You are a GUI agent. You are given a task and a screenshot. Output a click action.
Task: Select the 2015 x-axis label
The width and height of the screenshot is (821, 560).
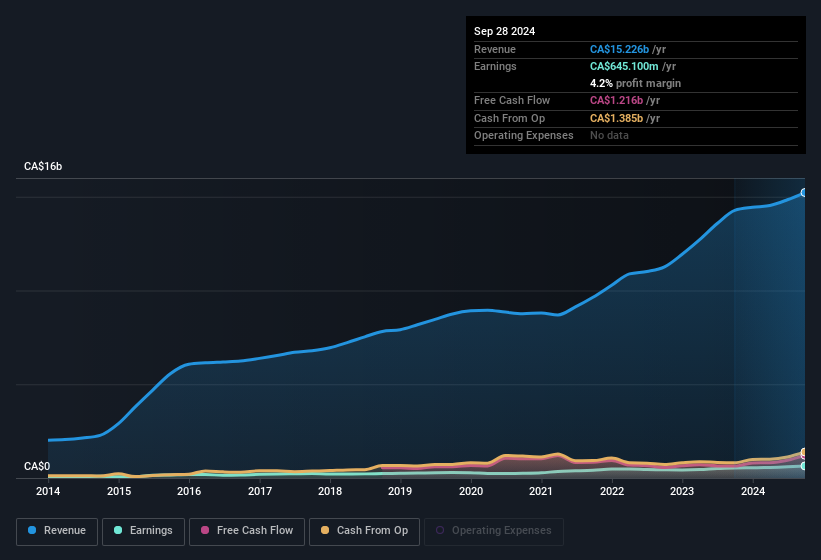(x=119, y=491)
